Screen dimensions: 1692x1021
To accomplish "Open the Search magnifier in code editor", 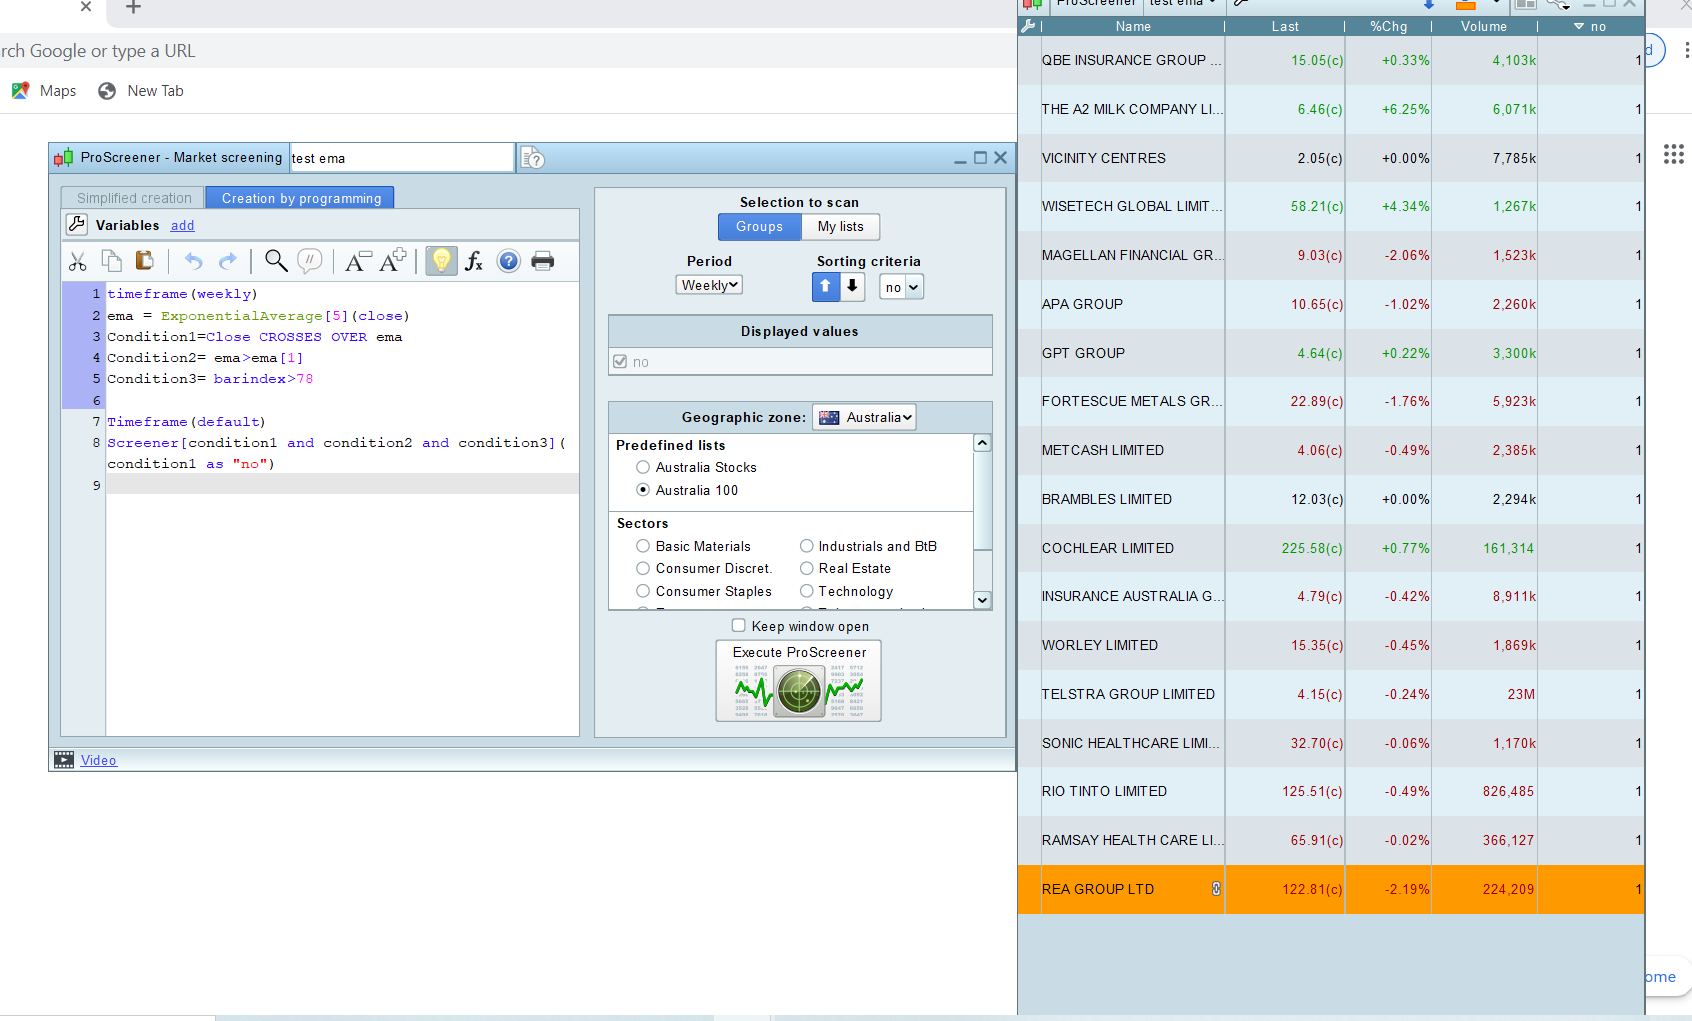I will (x=276, y=261).
